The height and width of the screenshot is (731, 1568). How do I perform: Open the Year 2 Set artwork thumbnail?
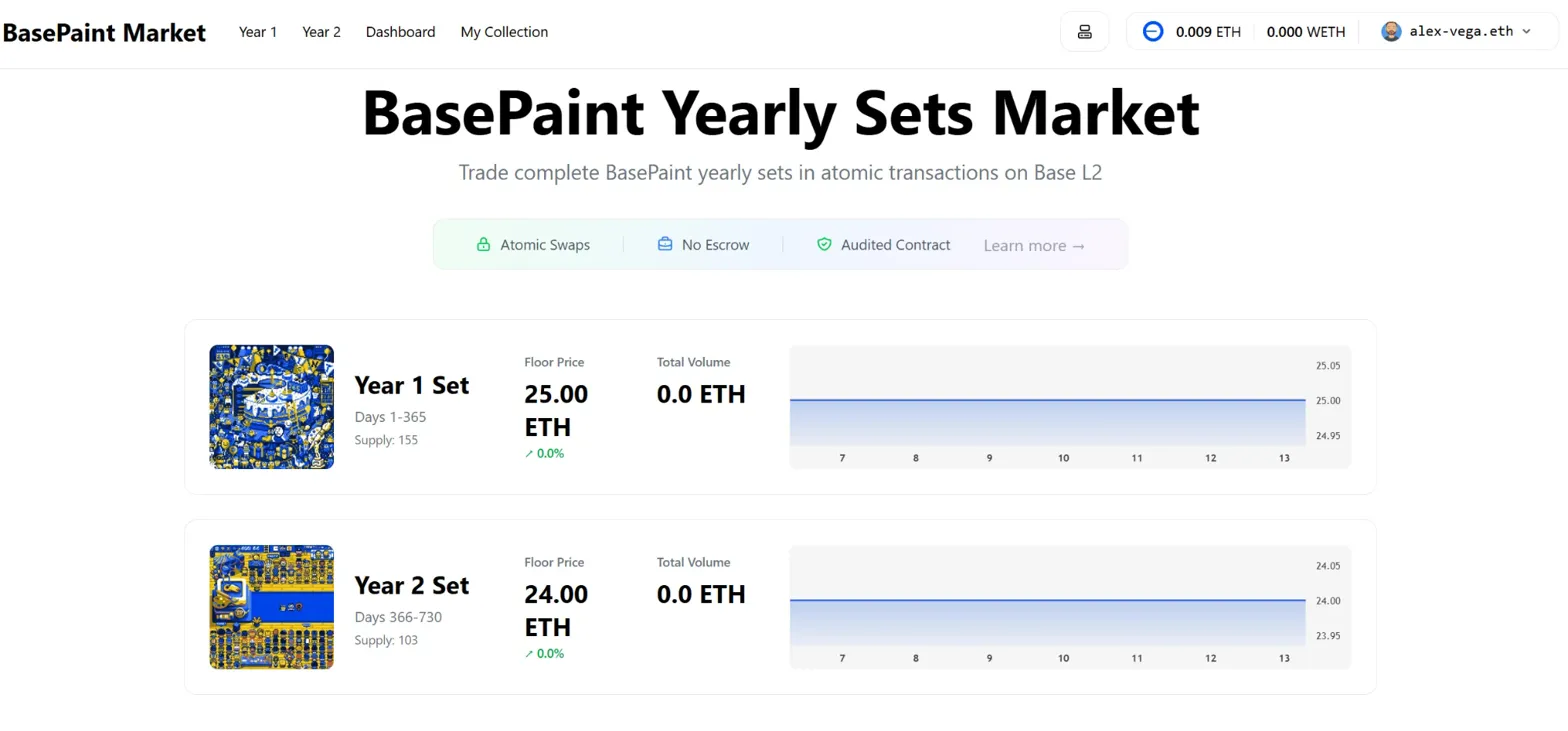[272, 607]
